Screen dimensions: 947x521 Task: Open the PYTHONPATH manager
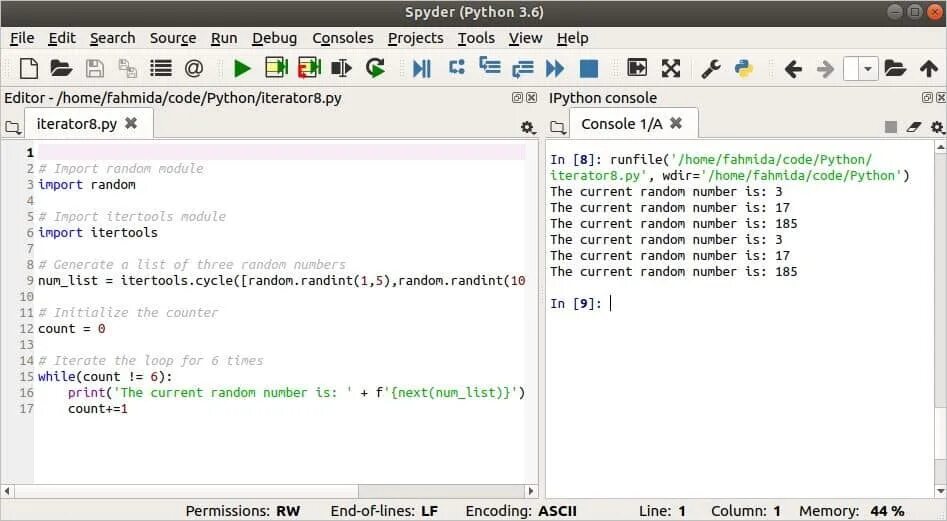(744, 68)
